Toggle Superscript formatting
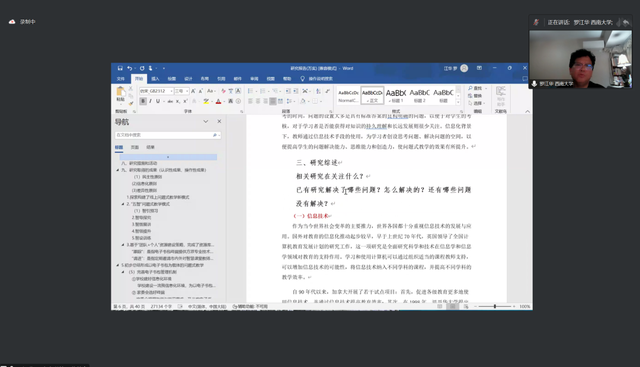Screen dimensions: 640x367 click(185, 101)
